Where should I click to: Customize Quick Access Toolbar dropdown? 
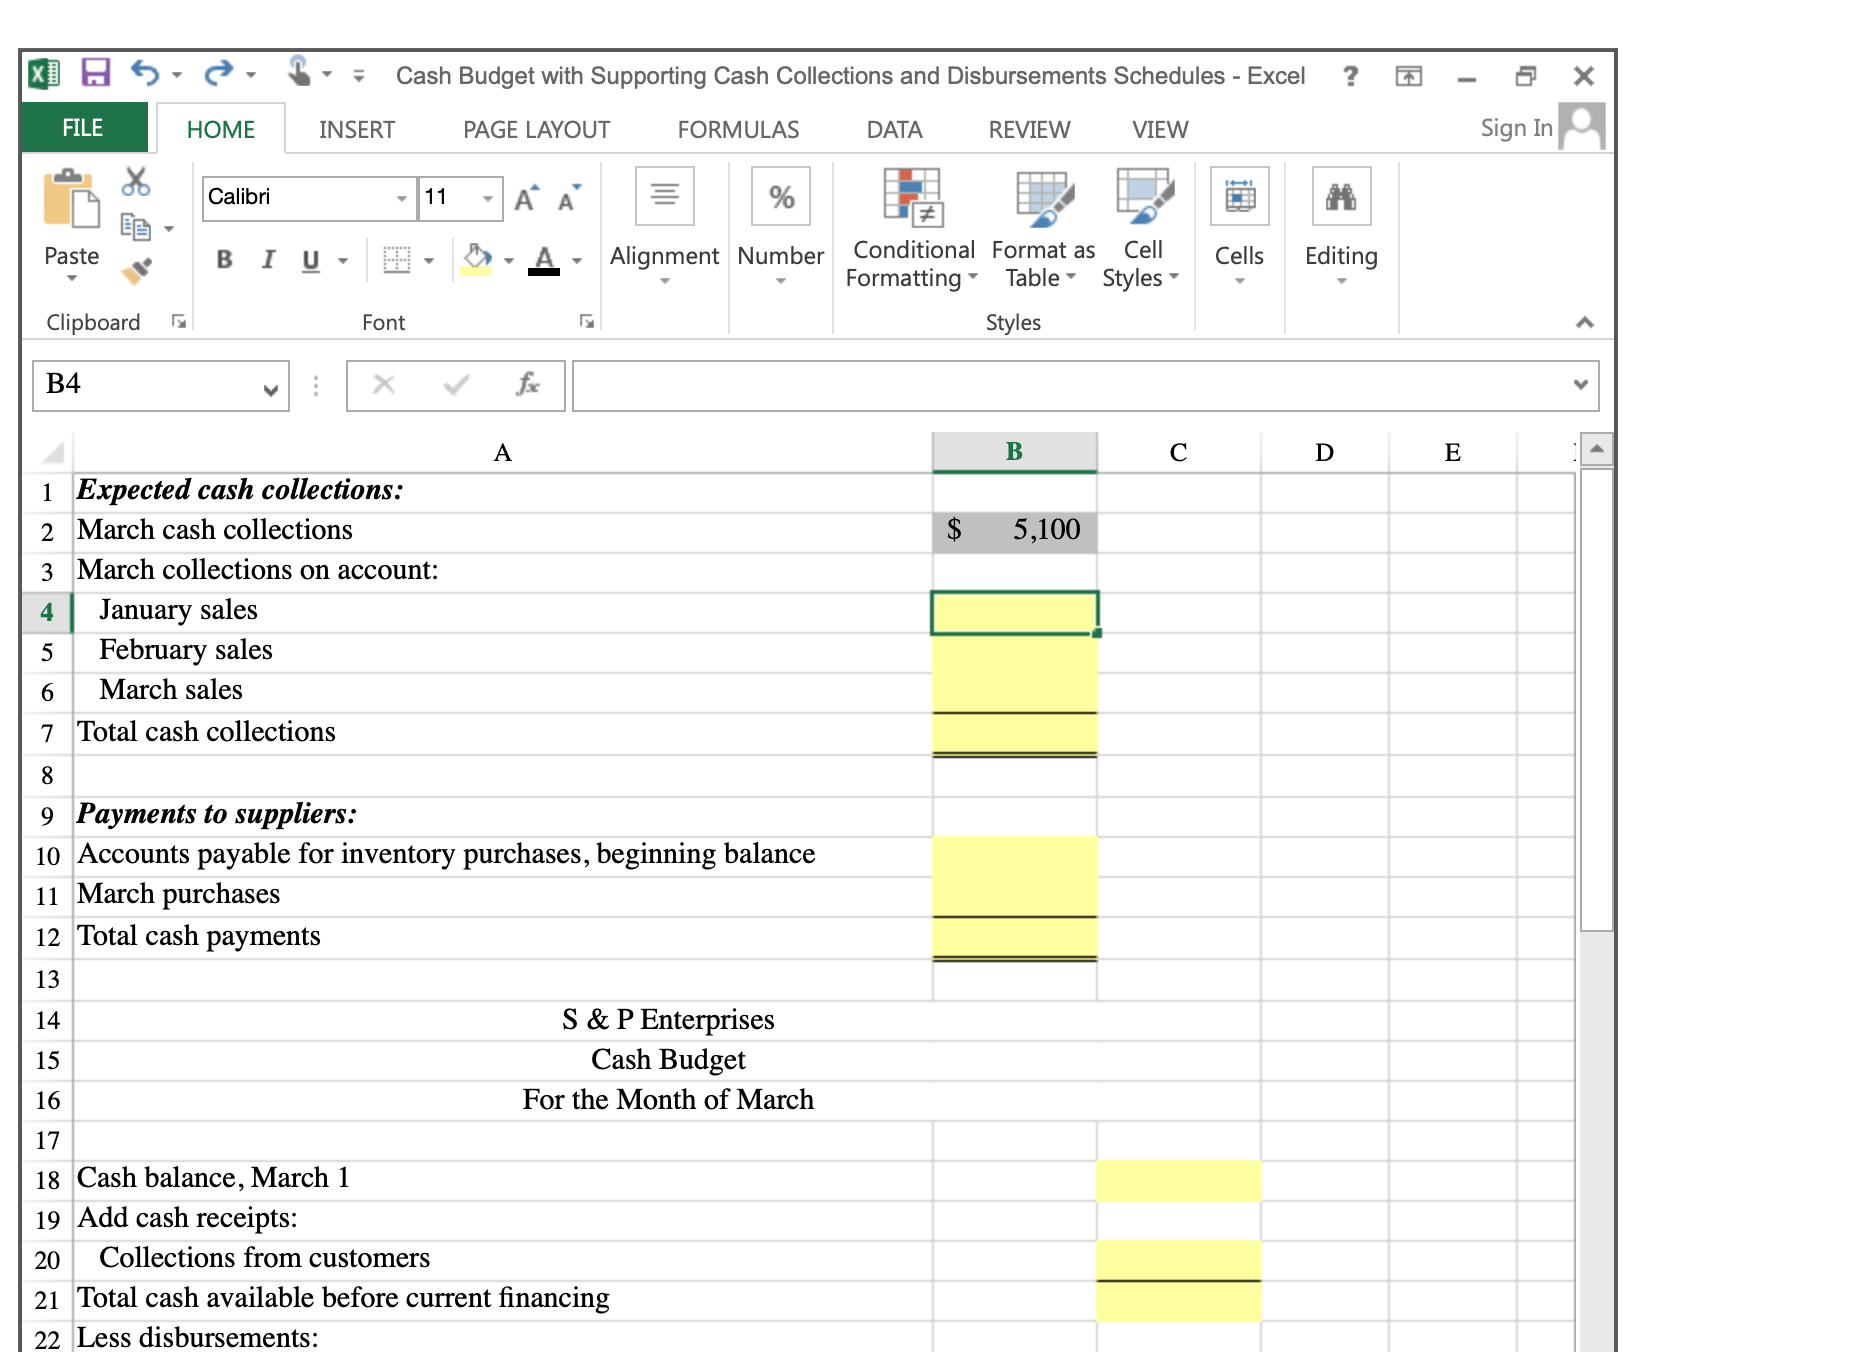[x=359, y=76]
